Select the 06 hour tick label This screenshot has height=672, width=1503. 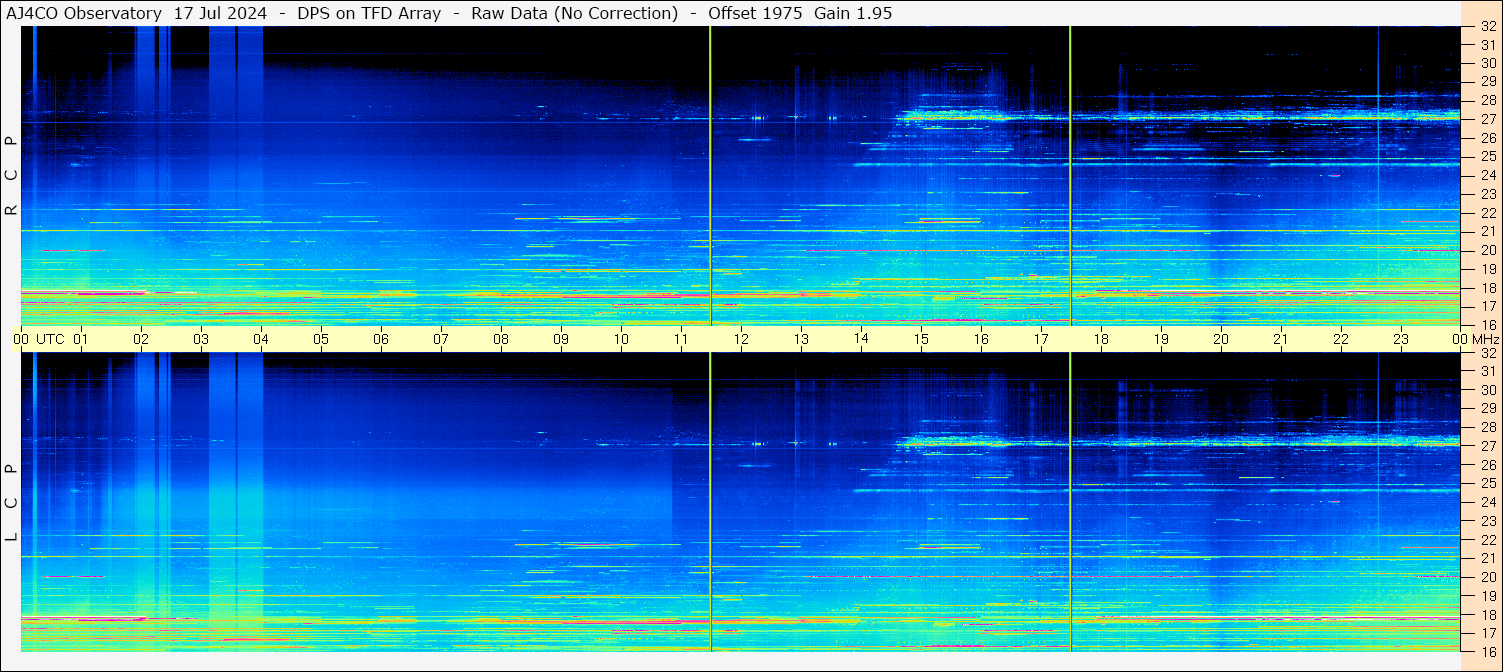[381, 339]
